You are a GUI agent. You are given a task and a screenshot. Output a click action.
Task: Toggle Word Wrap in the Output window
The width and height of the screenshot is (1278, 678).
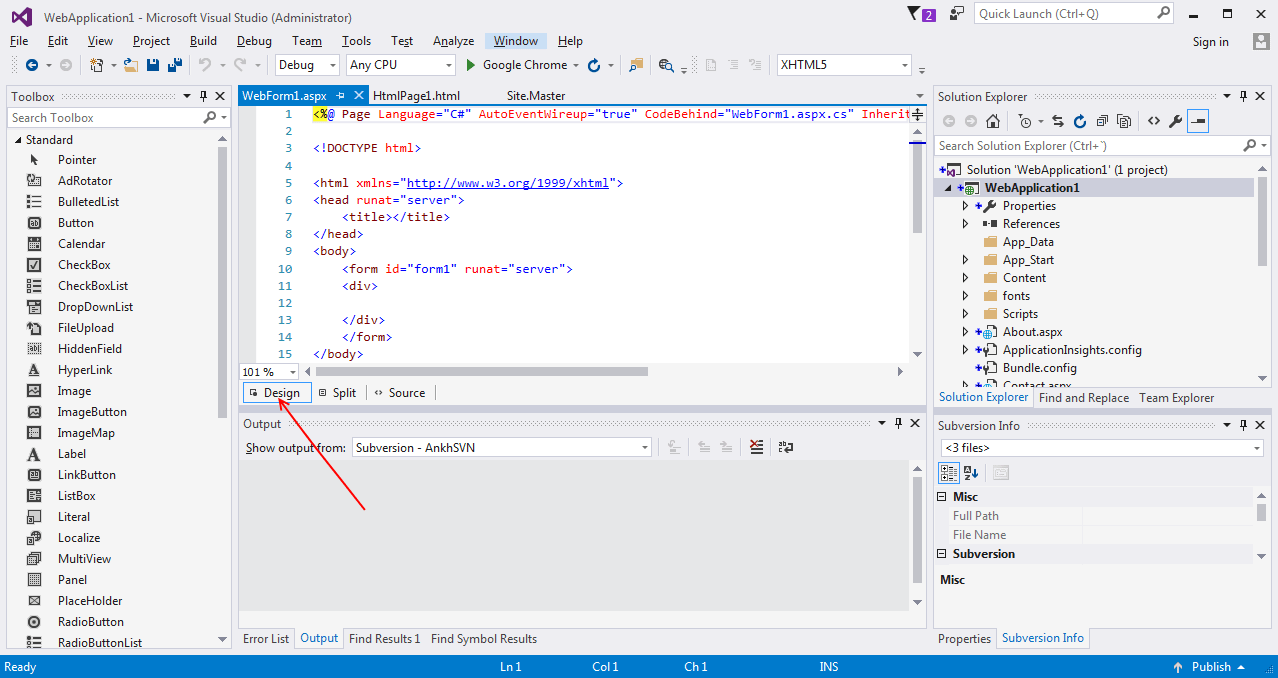click(x=787, y=447)
